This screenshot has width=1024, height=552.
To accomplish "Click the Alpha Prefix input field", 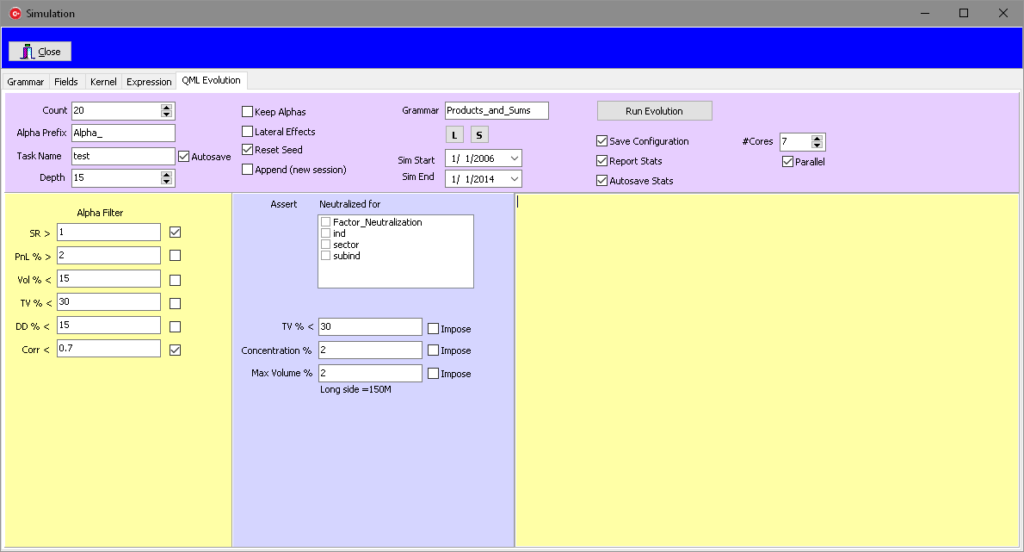I will point(123,133).
